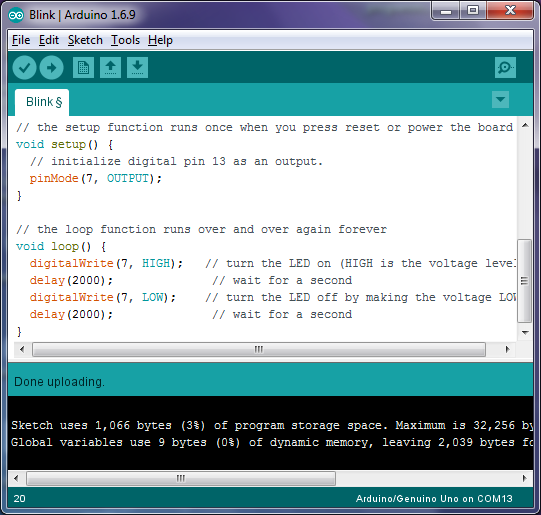Click the 'setup function runs once' comment
The image size is (541, 515).
pos(265,128)
